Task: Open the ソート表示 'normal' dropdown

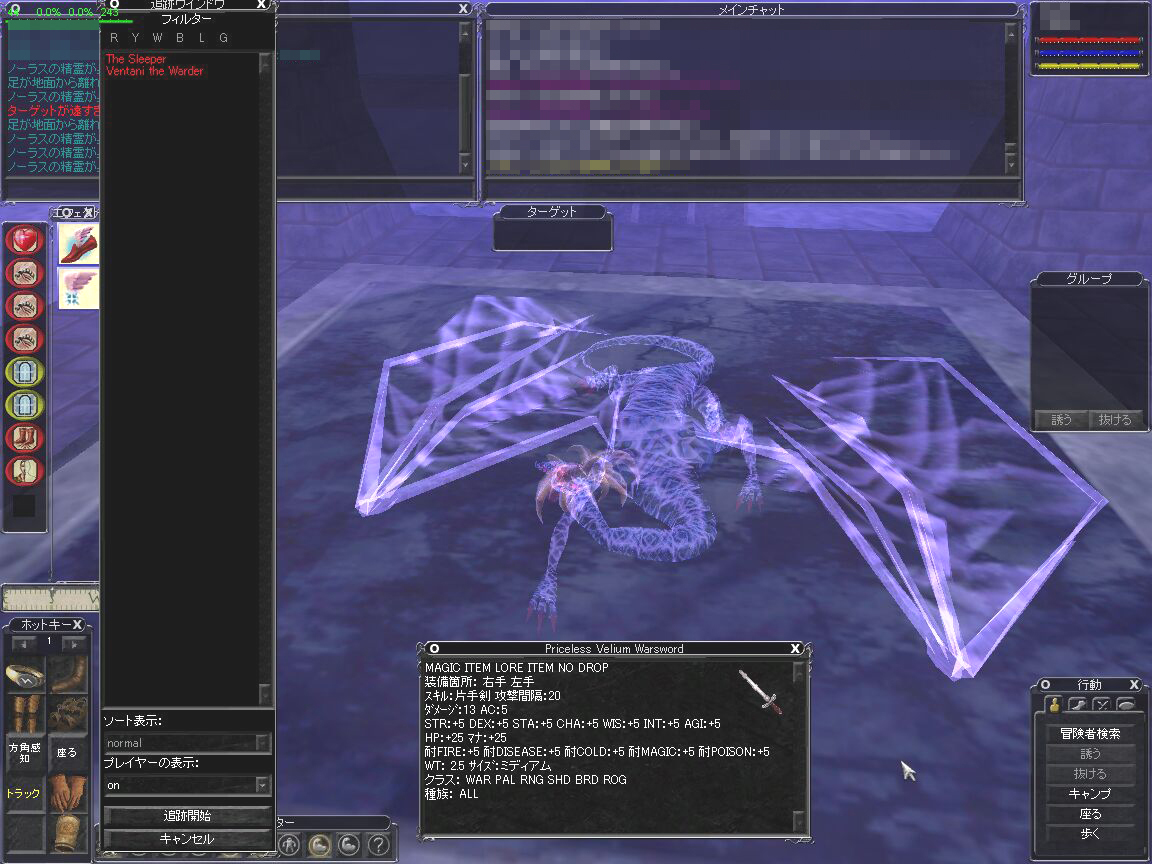Action: (187, 743)
